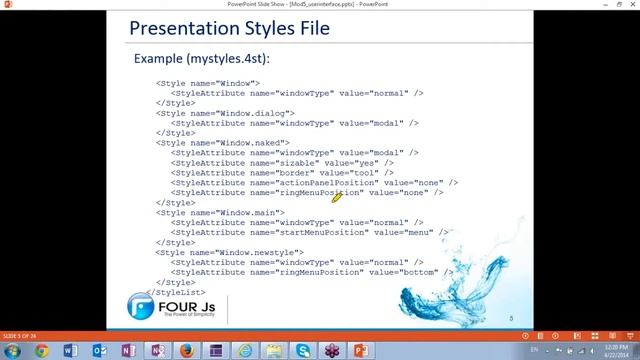Open Internet Explorer from the taskbar
This screenshot has height=360, width=640.
[245, 351]
